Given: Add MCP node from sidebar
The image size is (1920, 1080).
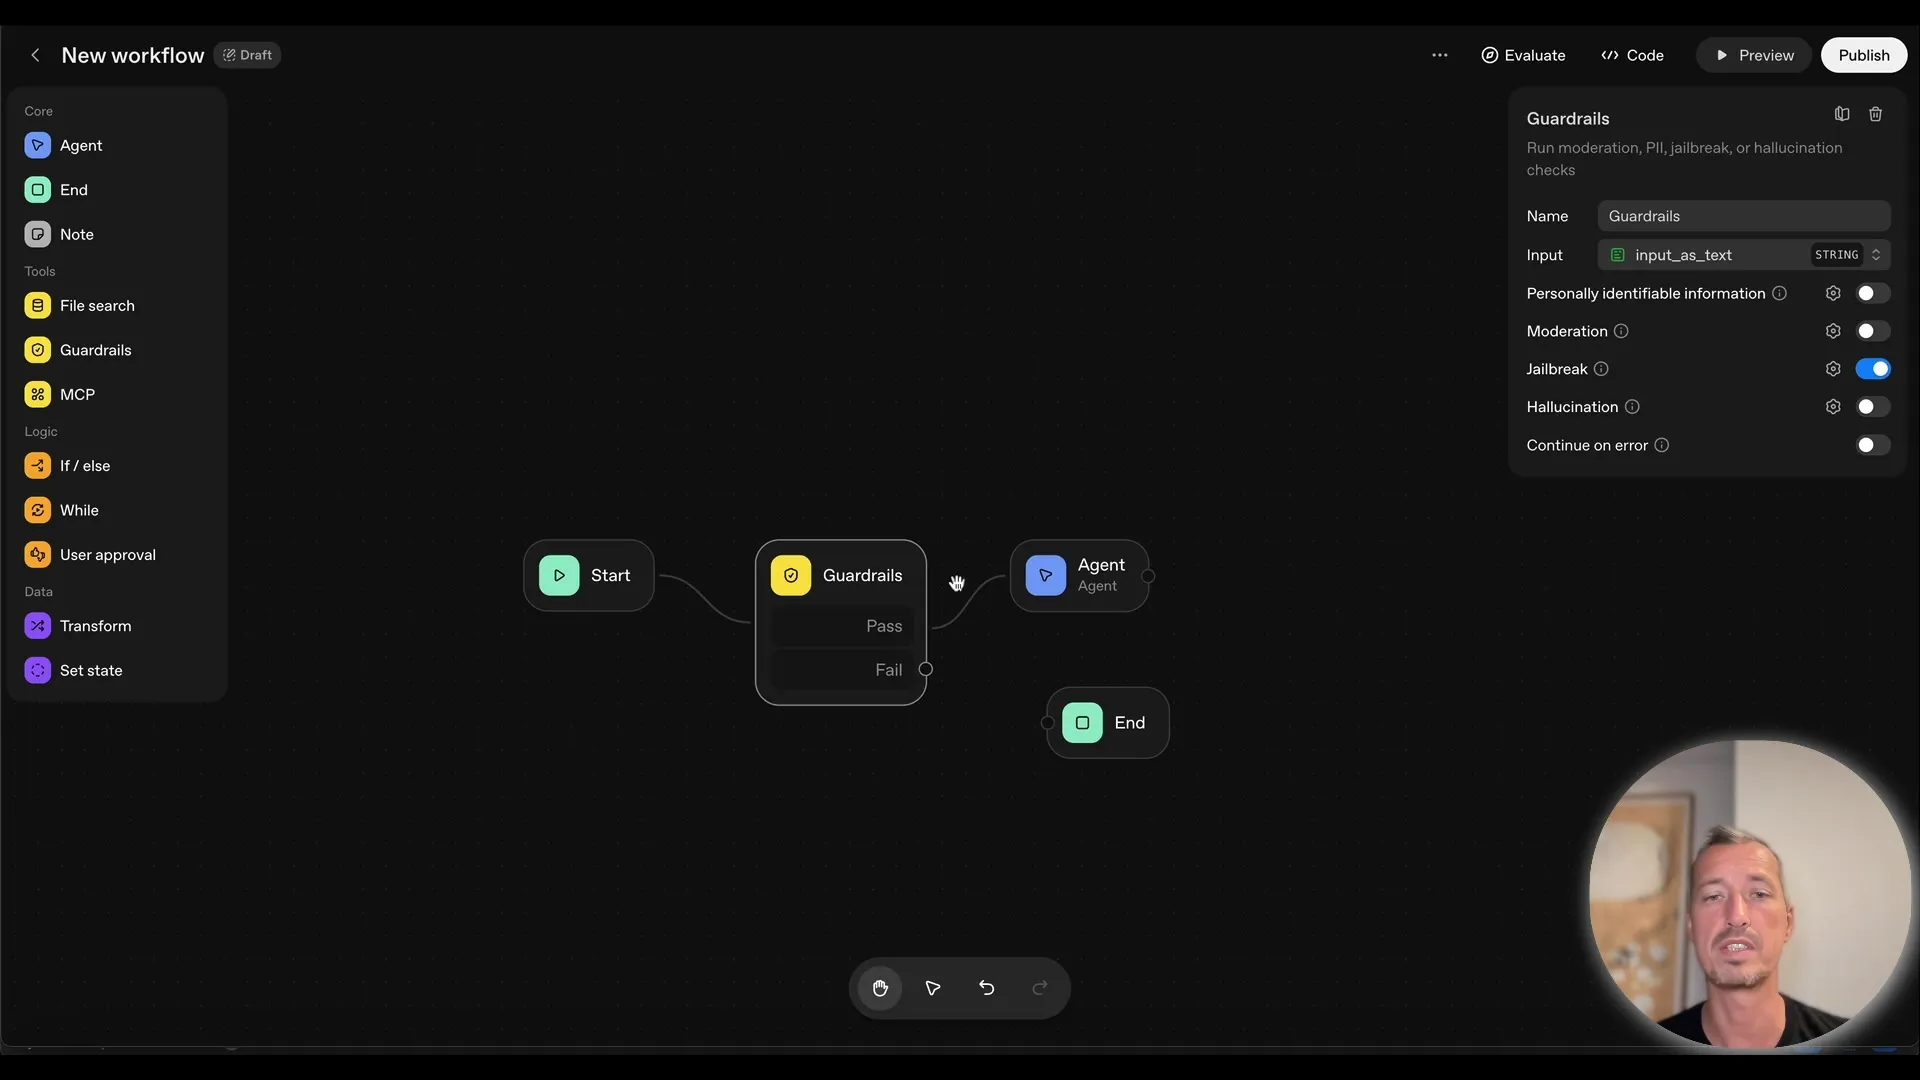Looking at the screenshot, I should coord(76,394).
